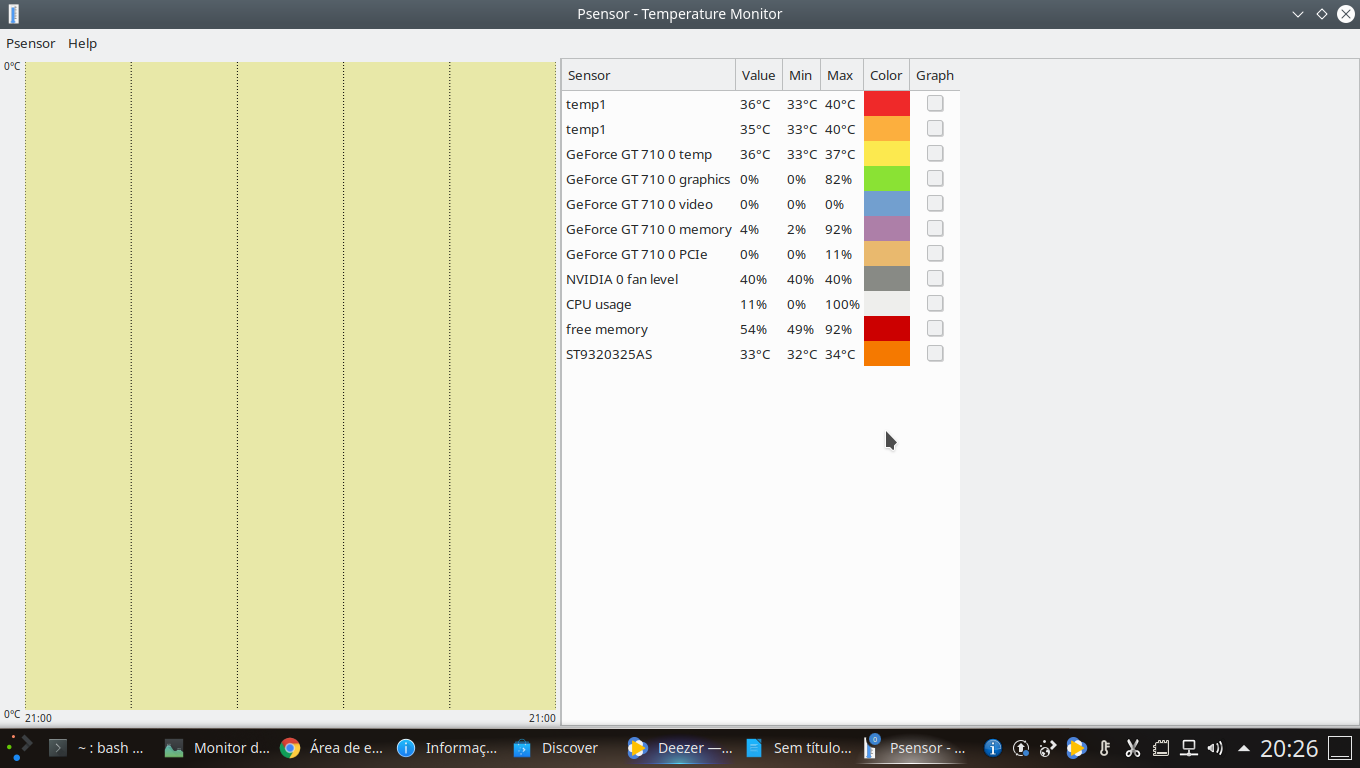The image size is (1360, 768).
Task: Click the blue info tray icon
Action: pos(992,747)
